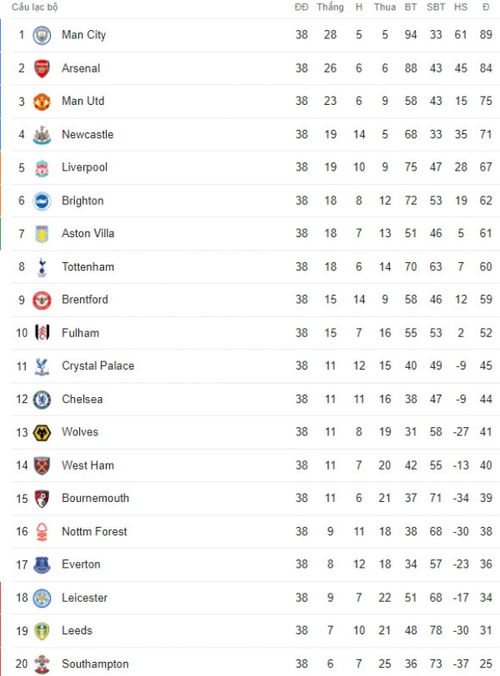Click the Thắng column header

(330, 7)
